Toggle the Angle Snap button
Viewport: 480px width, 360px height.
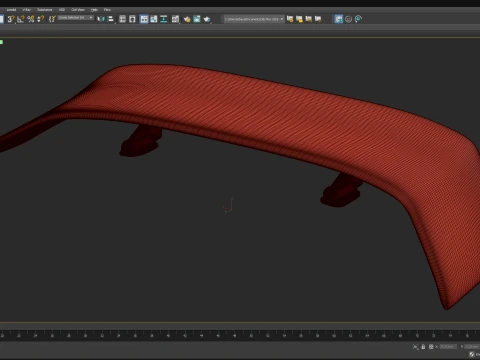point(21,19)
